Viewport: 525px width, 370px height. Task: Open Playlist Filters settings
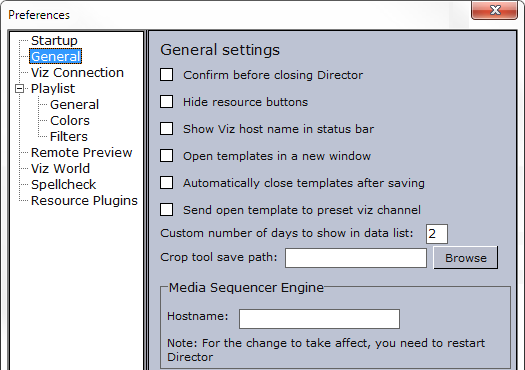pyautogui.click(x=69, y=137)
